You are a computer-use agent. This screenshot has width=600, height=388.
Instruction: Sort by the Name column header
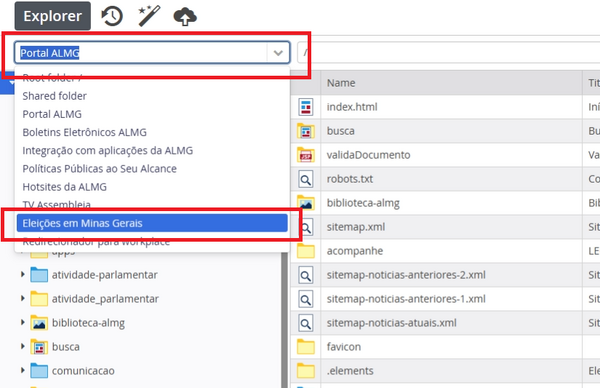click(x=341, y=83)
